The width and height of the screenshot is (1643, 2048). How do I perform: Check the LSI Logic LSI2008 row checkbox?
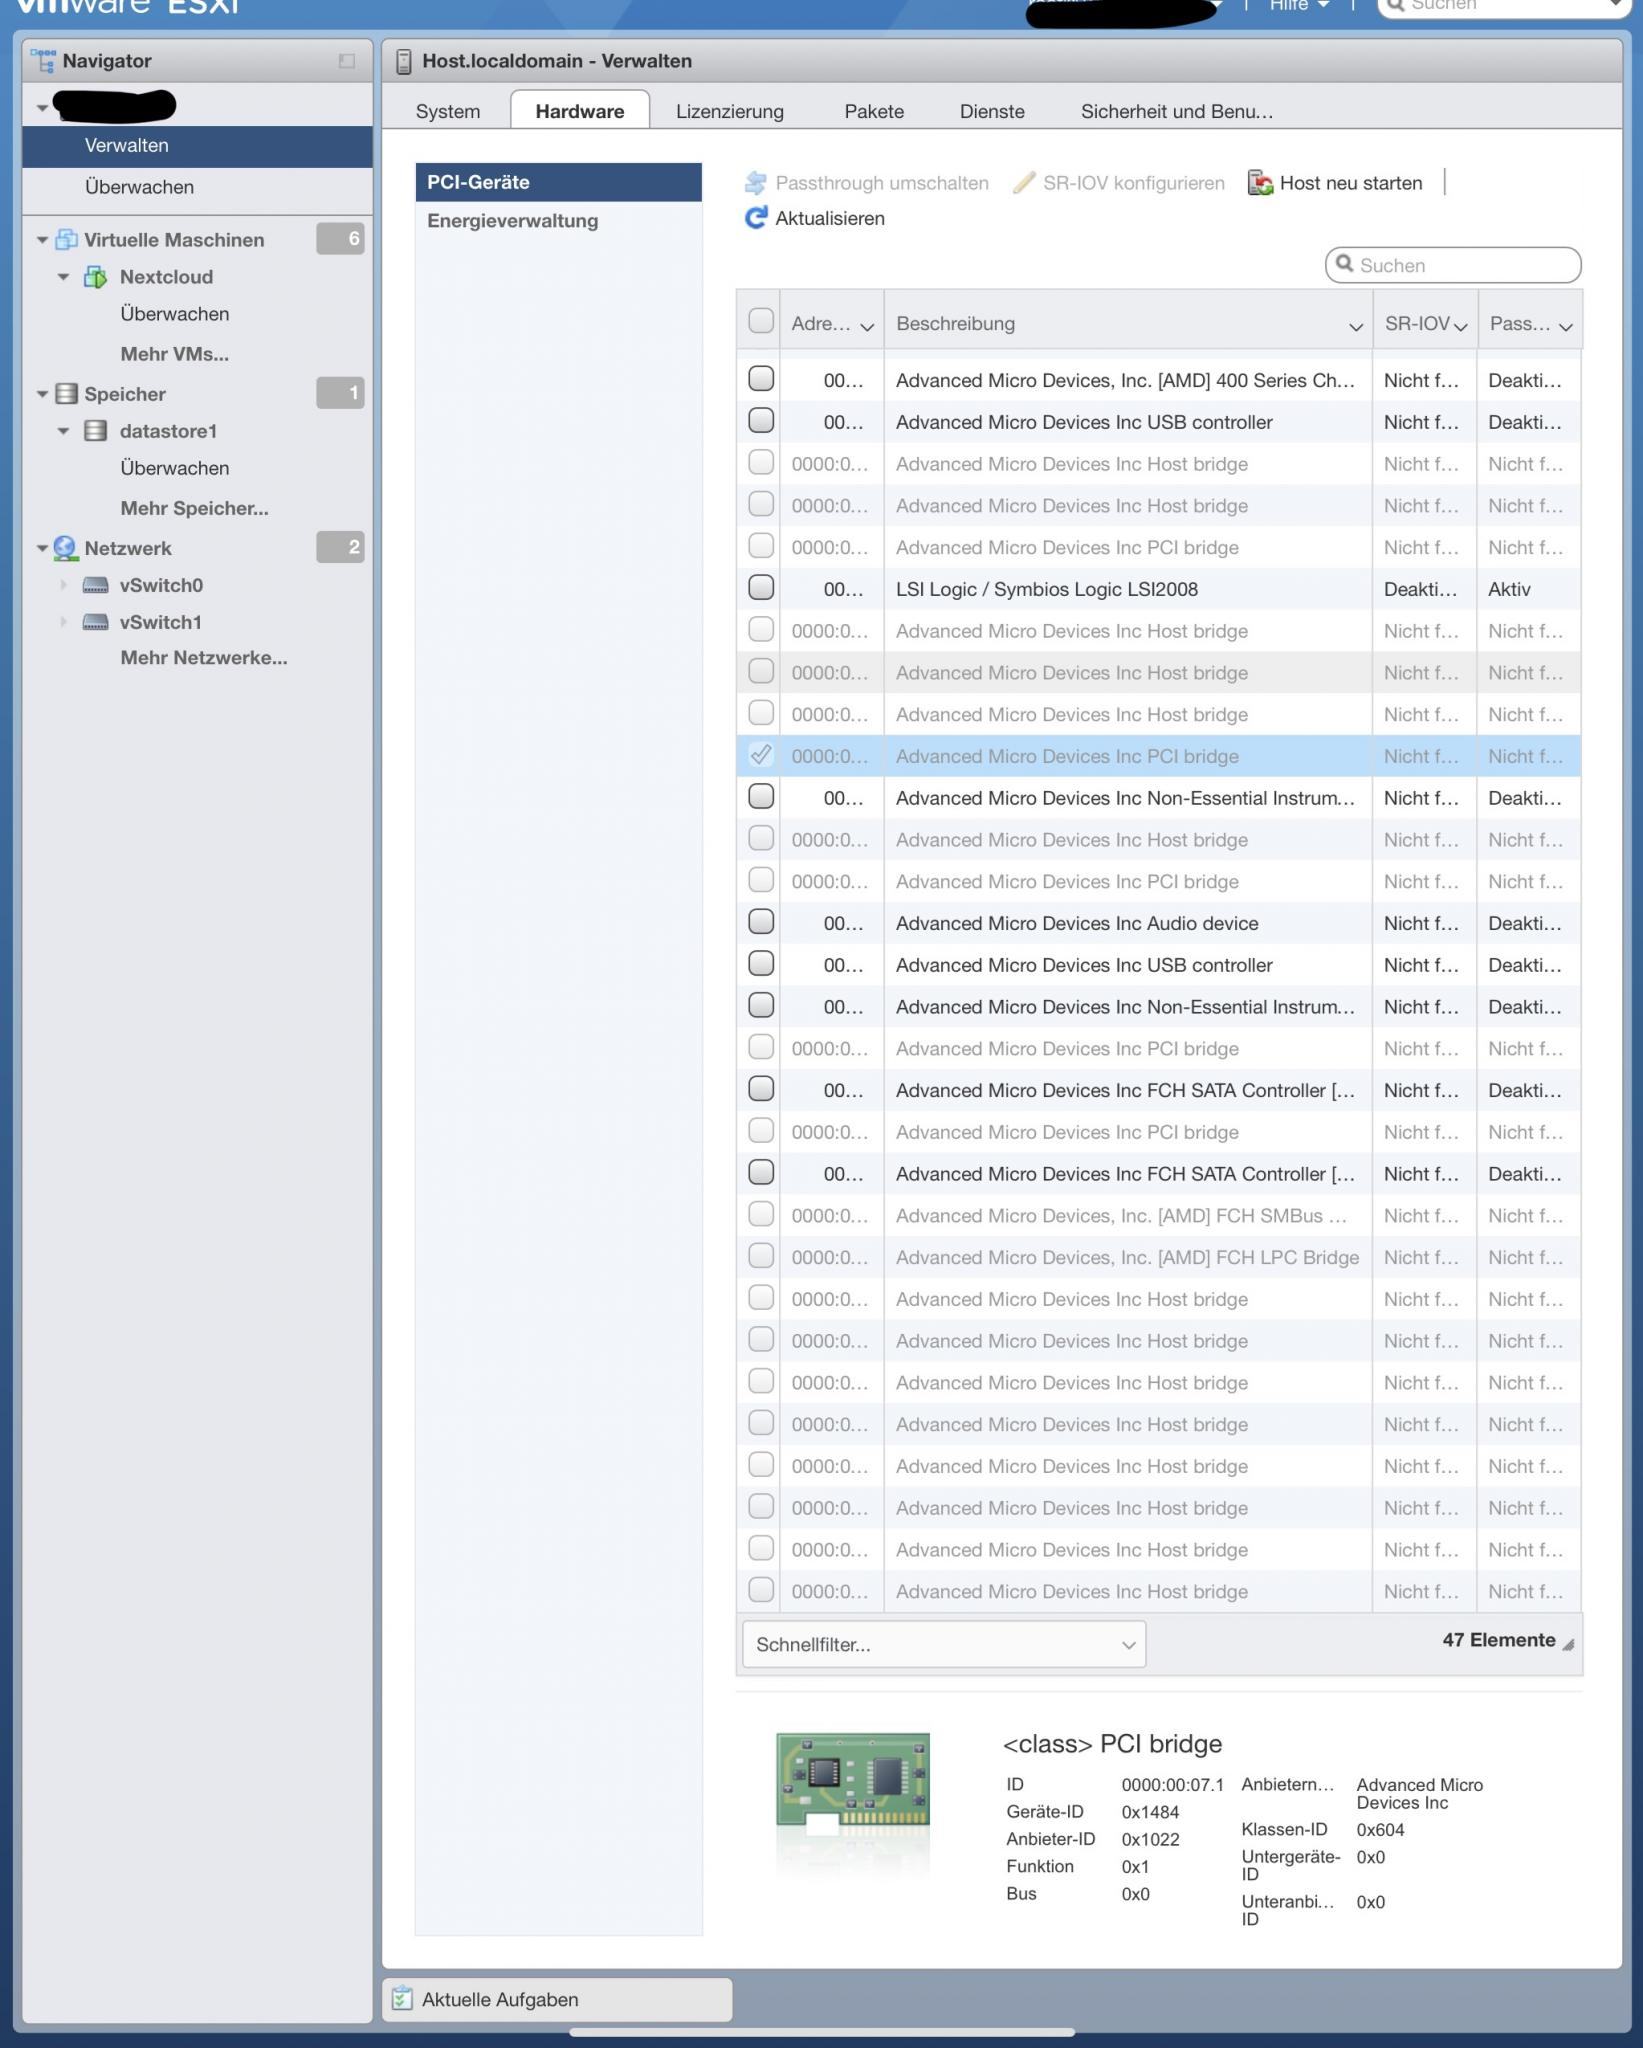coord(761,588)
